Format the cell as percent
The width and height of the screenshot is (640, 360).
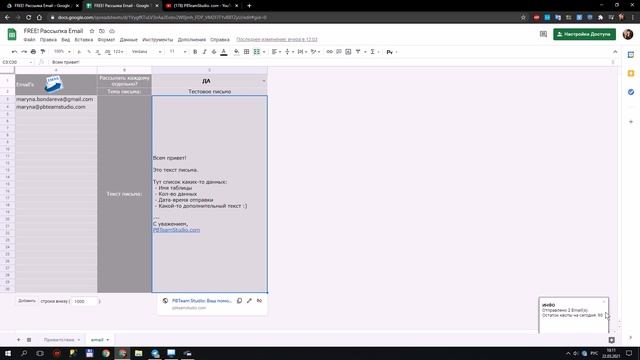pyautogui.click(x=89, y=52)
